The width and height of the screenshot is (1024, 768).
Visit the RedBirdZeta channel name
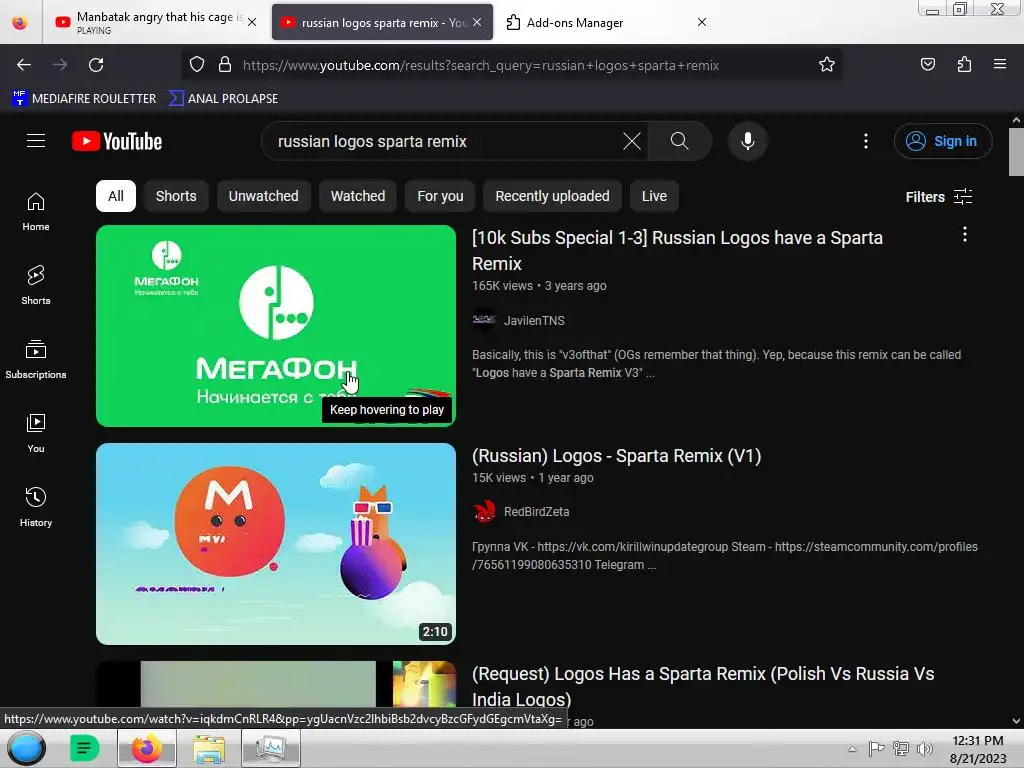[x=536, y=512]
